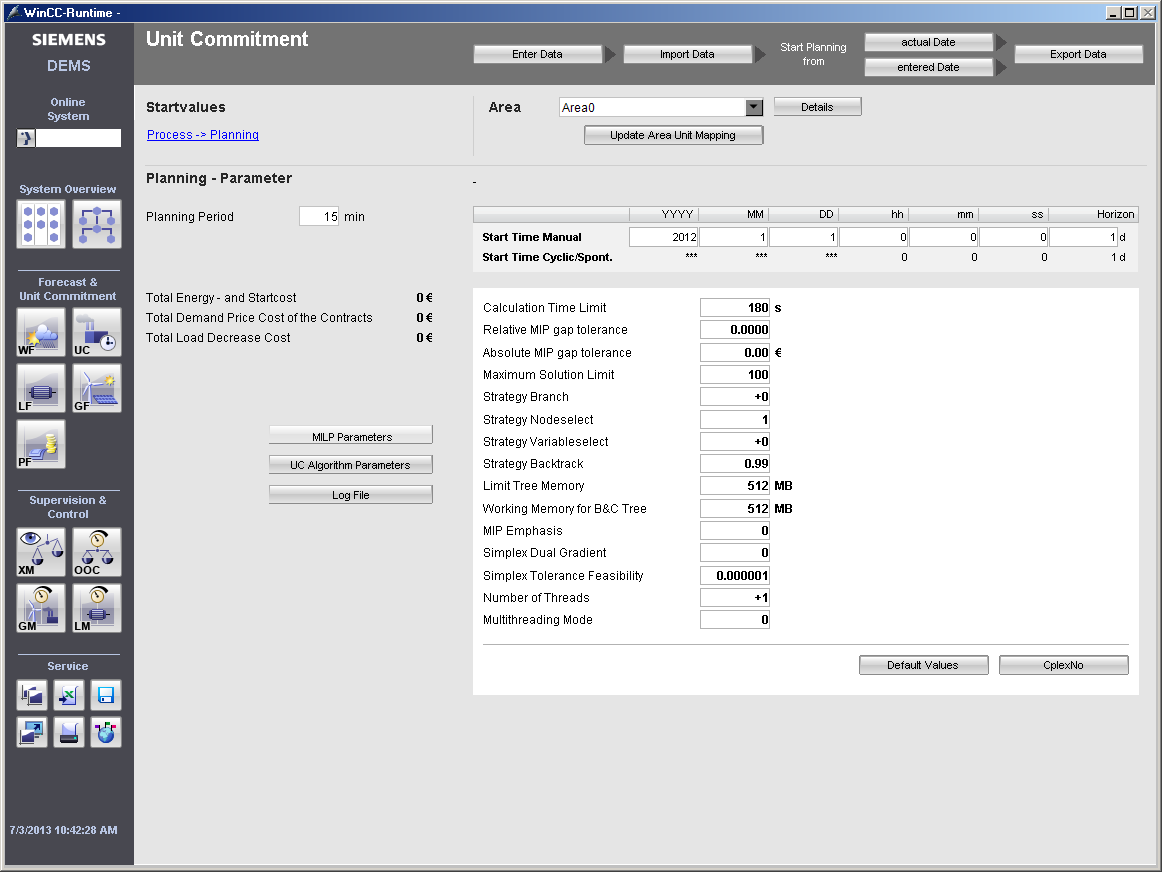
Task: Click Update Area Unit Mapping button
Action: [674, 135]
